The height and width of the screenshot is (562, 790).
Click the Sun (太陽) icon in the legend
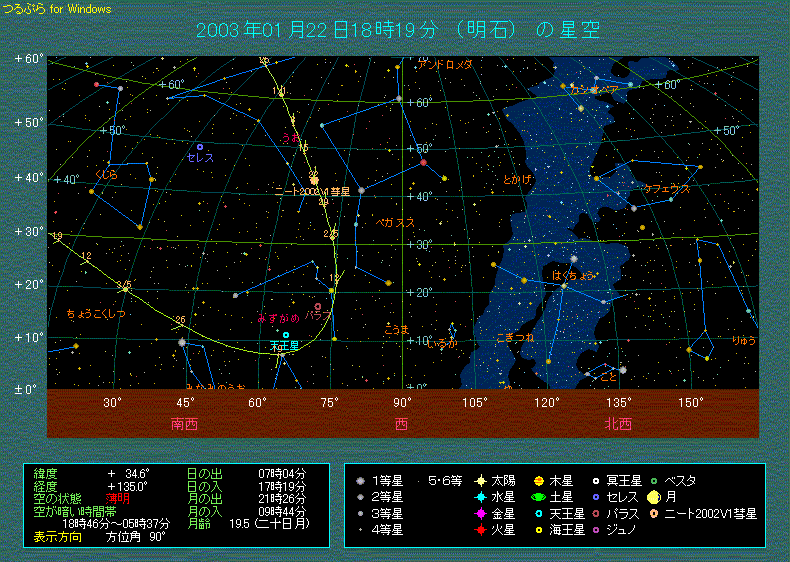pyautogui.click(x=481, y=481)
